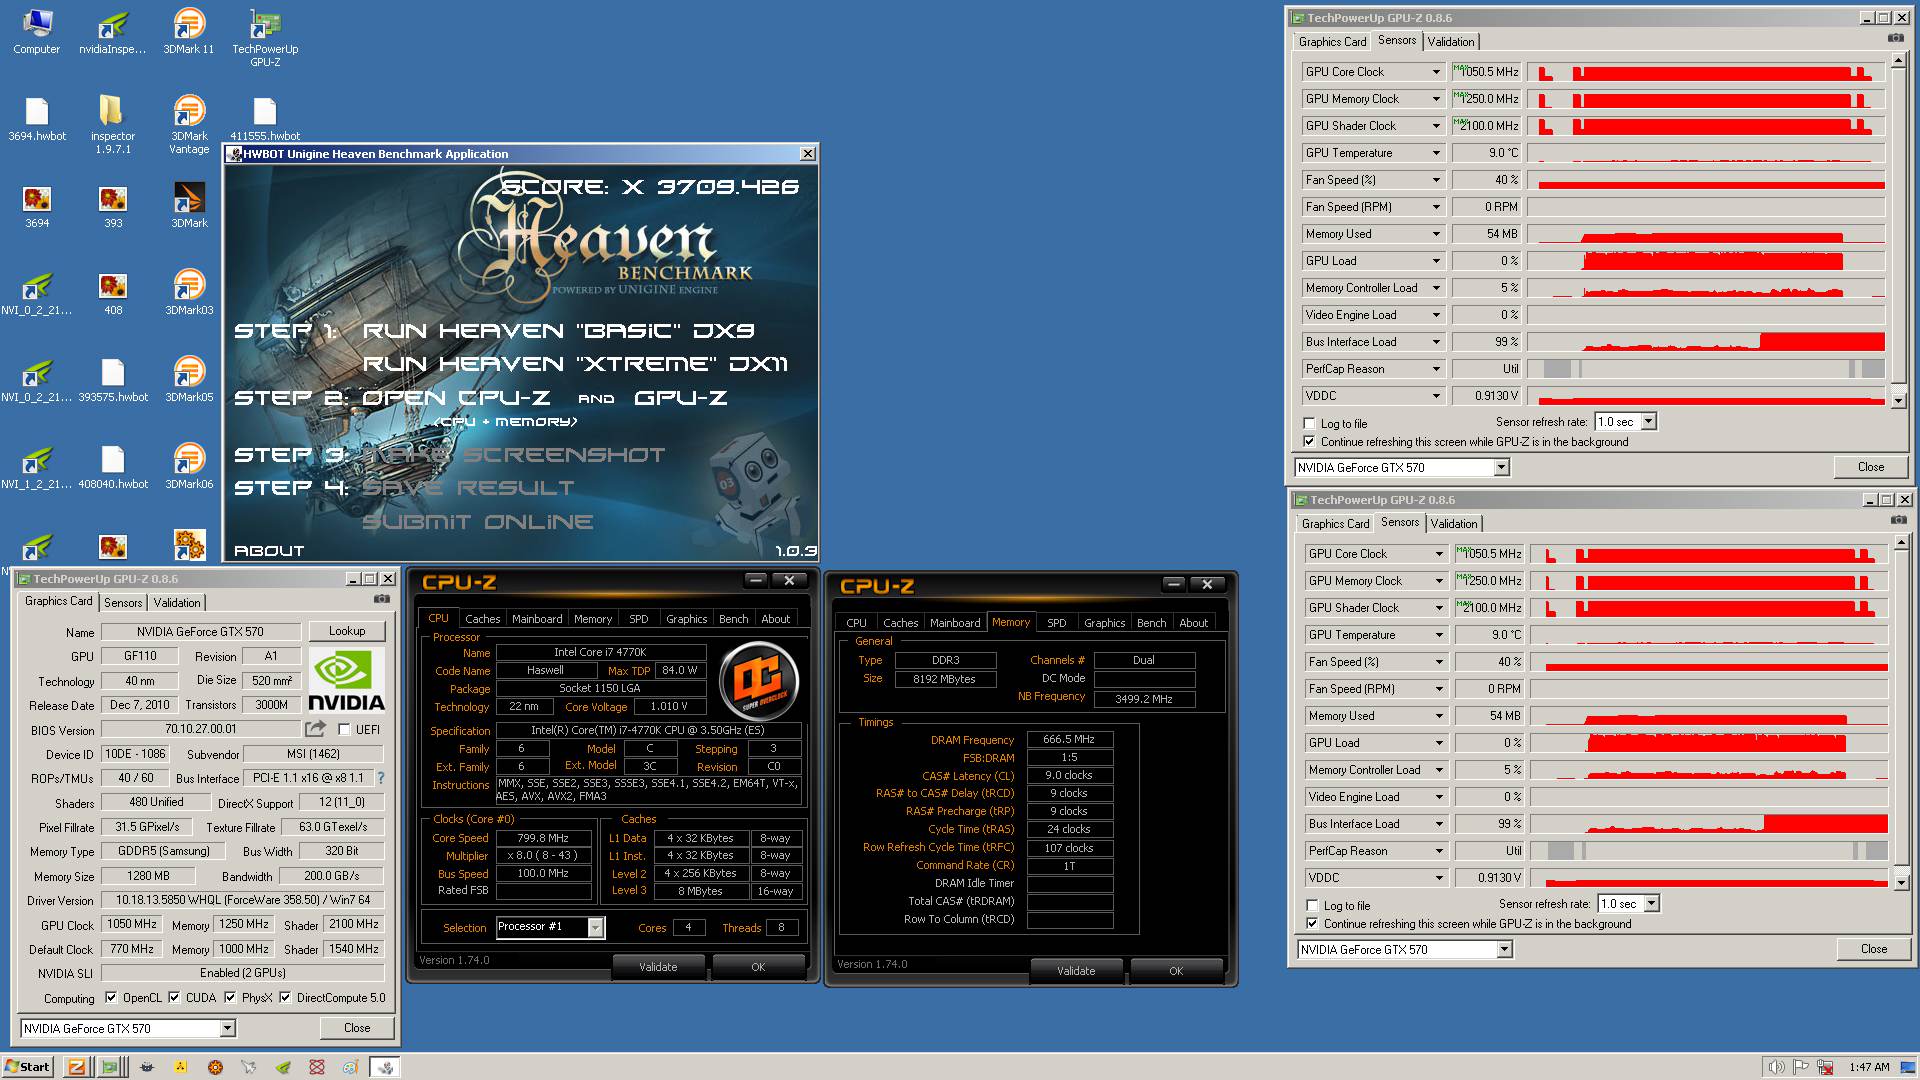Toggle PhysX computing checkbox

click(x=230, y=998)
